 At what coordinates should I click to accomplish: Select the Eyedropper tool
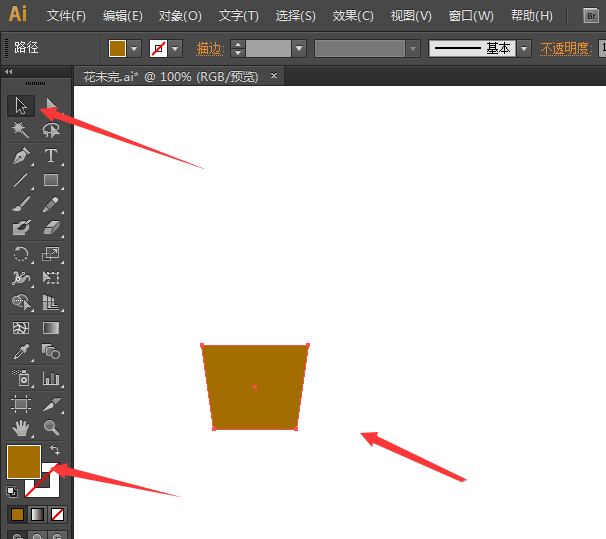click(x=21, y=352)
